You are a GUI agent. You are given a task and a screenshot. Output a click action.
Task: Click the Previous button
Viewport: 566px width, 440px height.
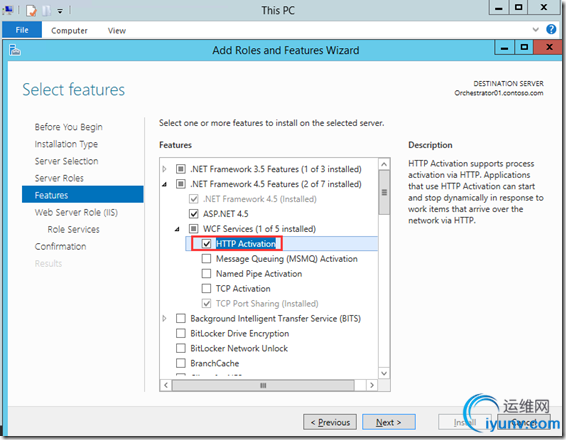point(330,422)
